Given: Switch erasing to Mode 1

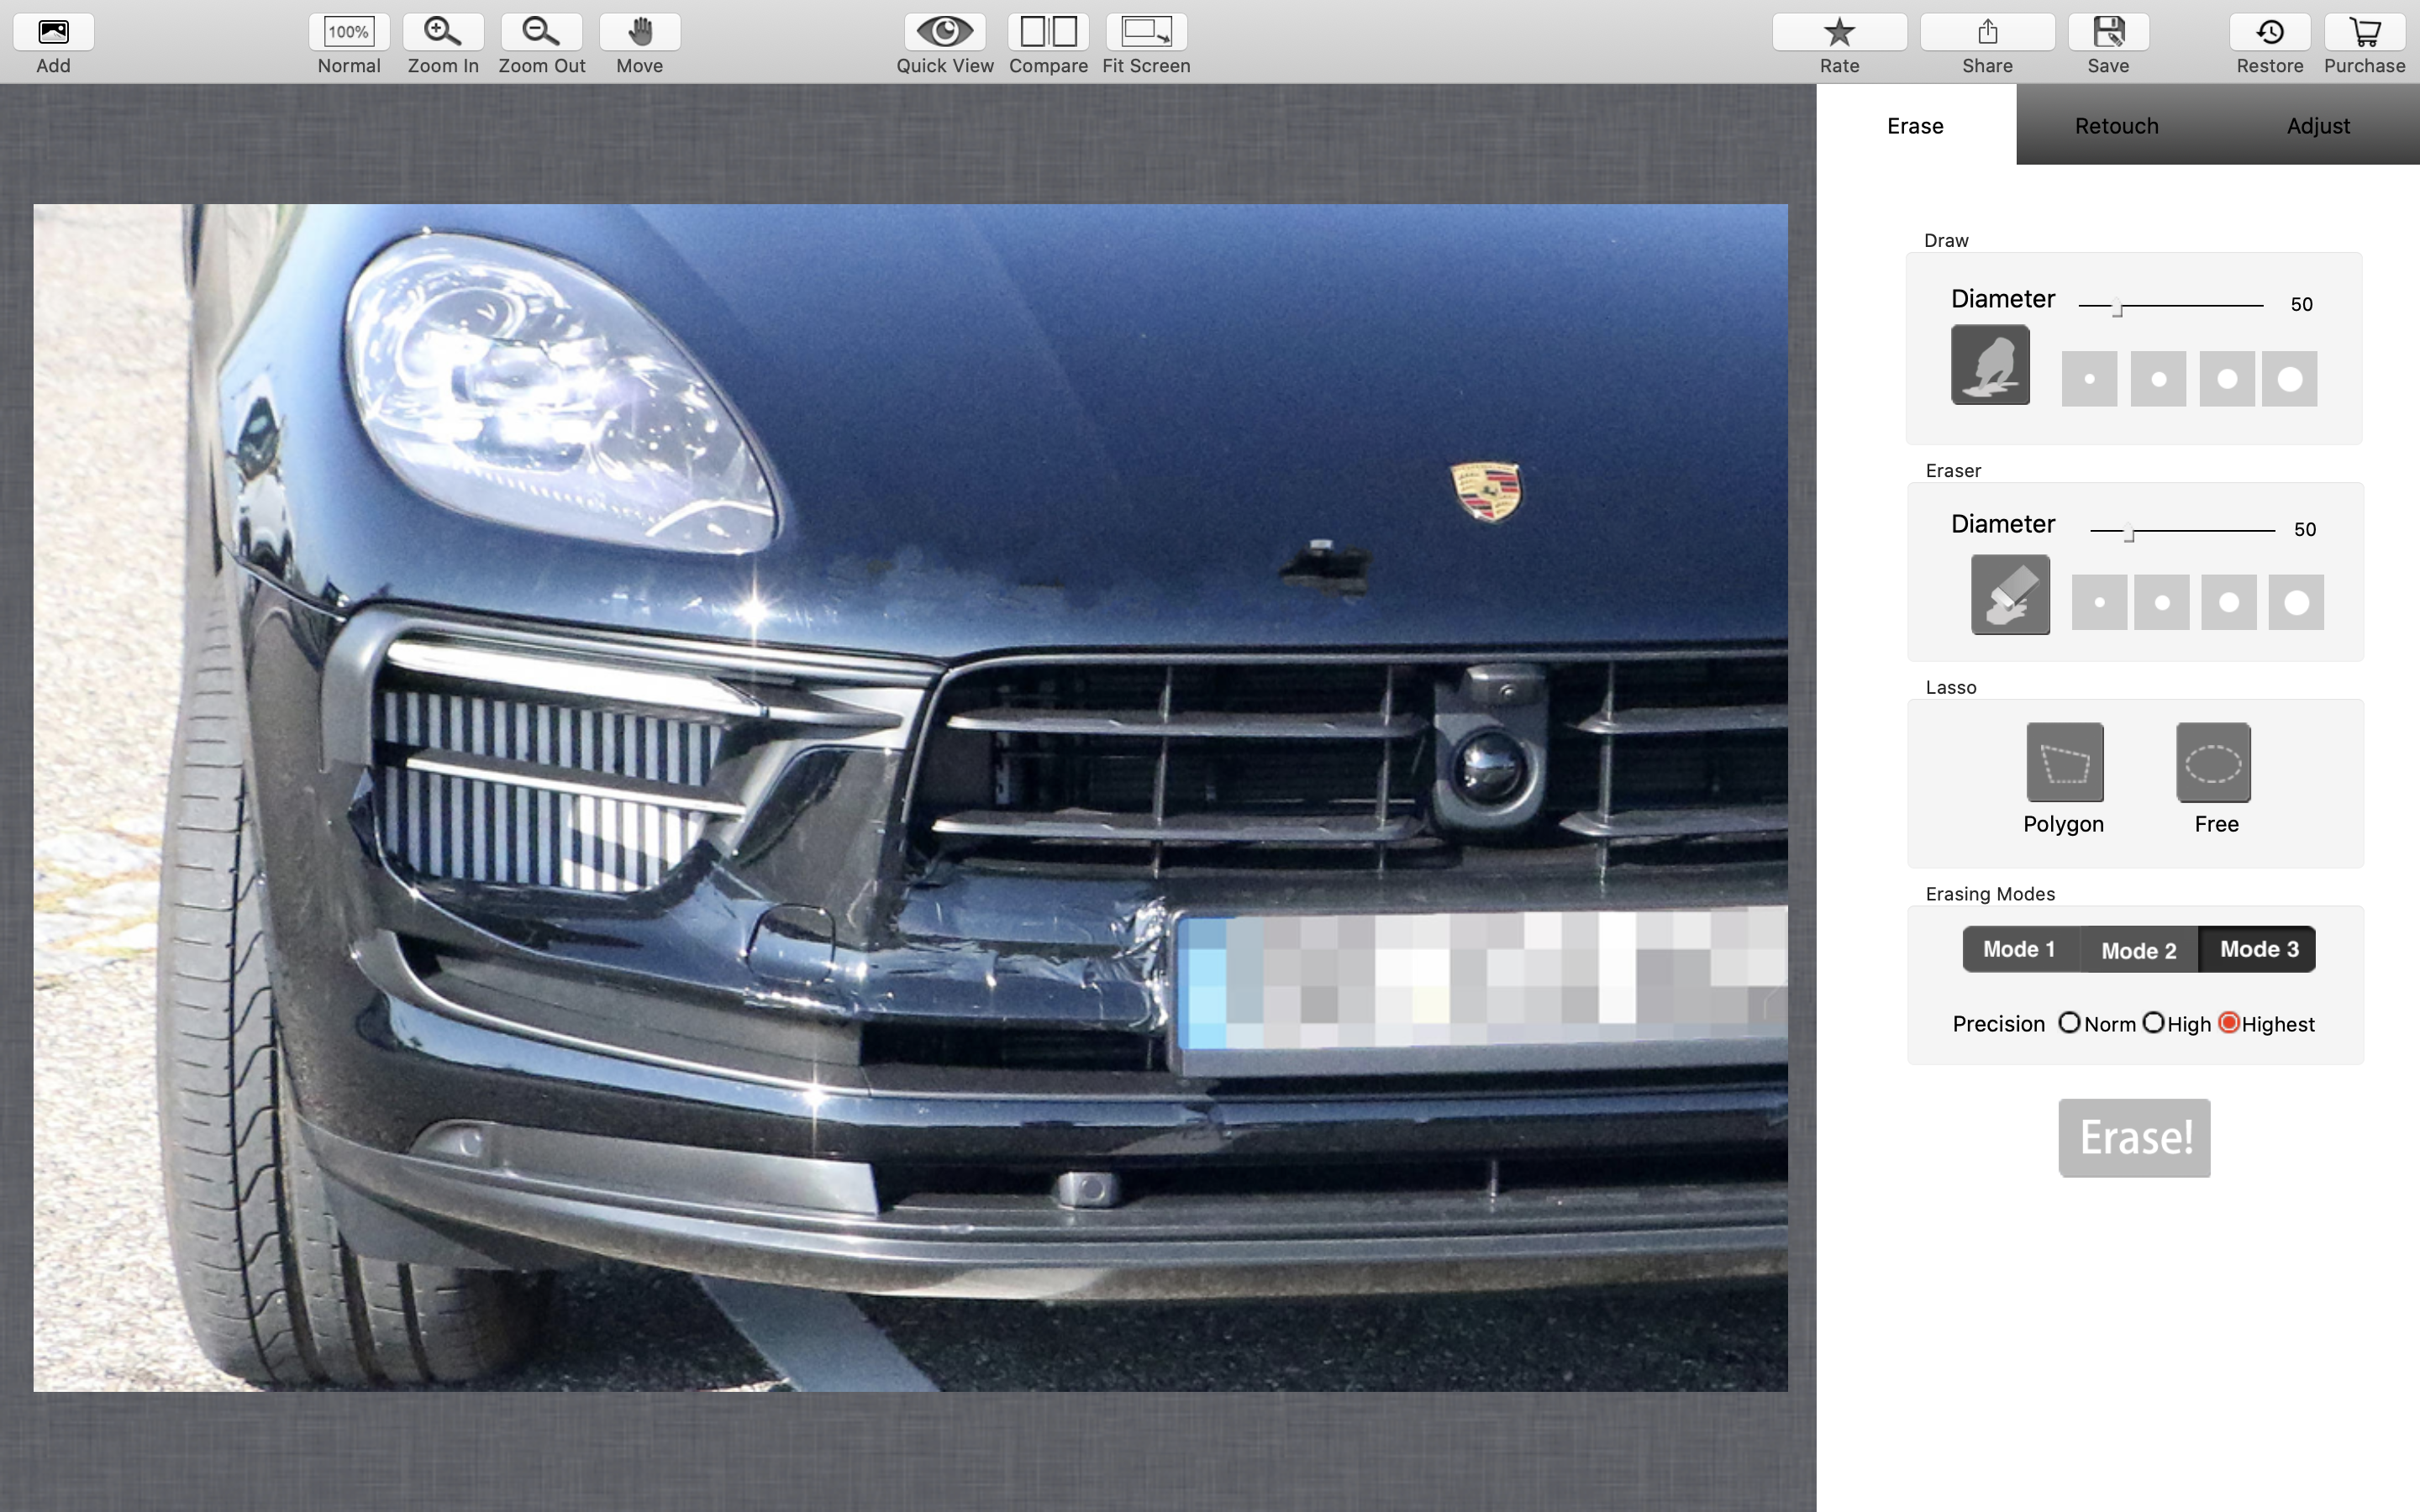Looking at the screenshot, I should point(2019,950).
